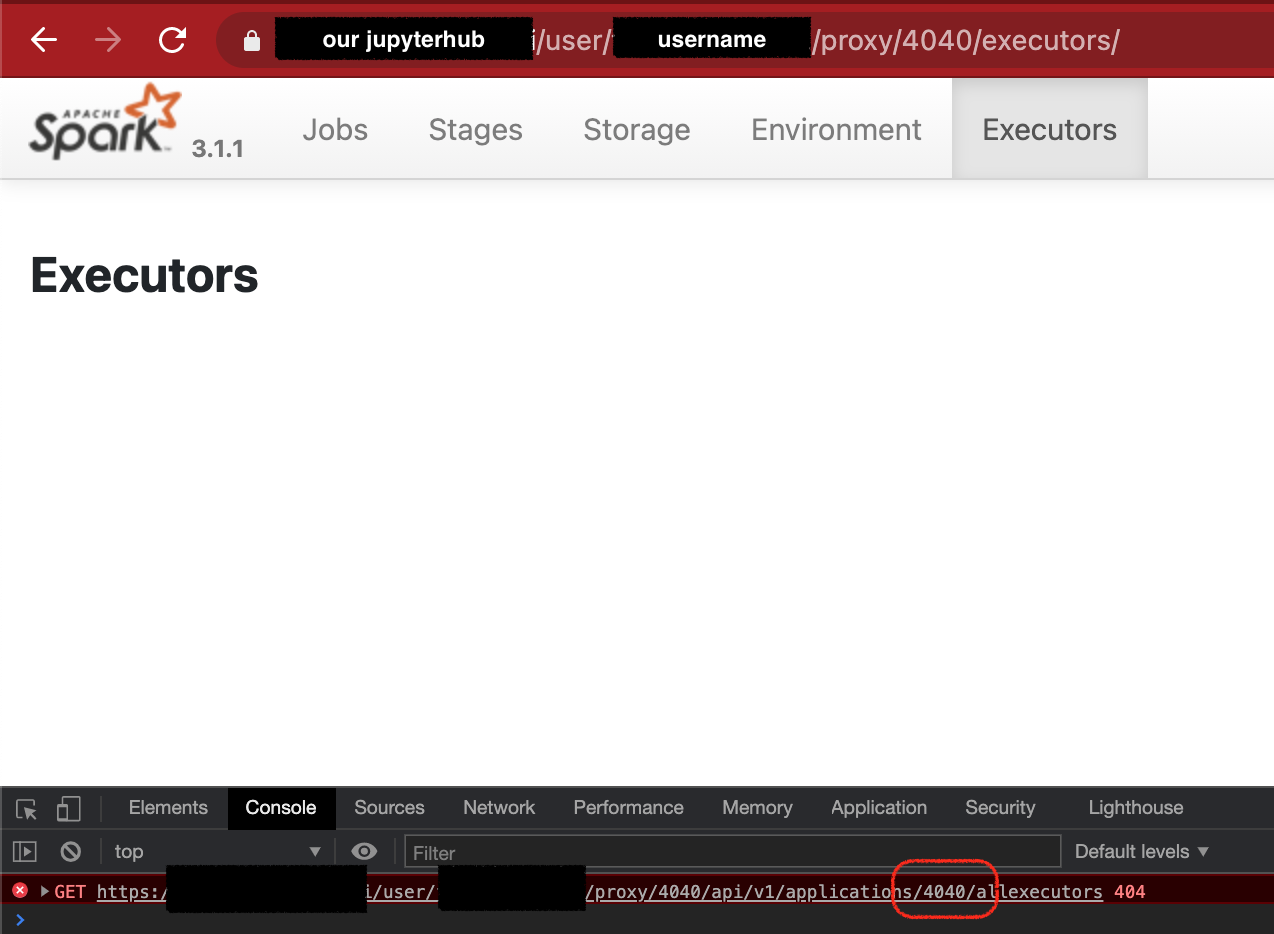Viewport: 1274px width, 934px height.
Task: Switch to the Sources DevTools tab
Action: 389,808
